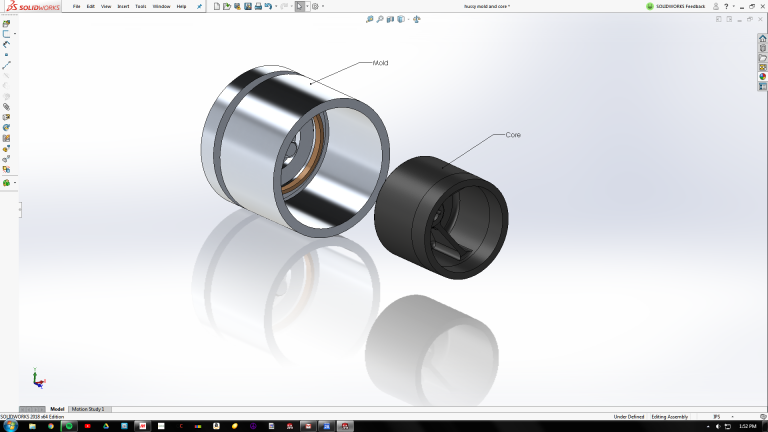Open the Options gear
Screen dimensions: 768x432
(315, 6)
